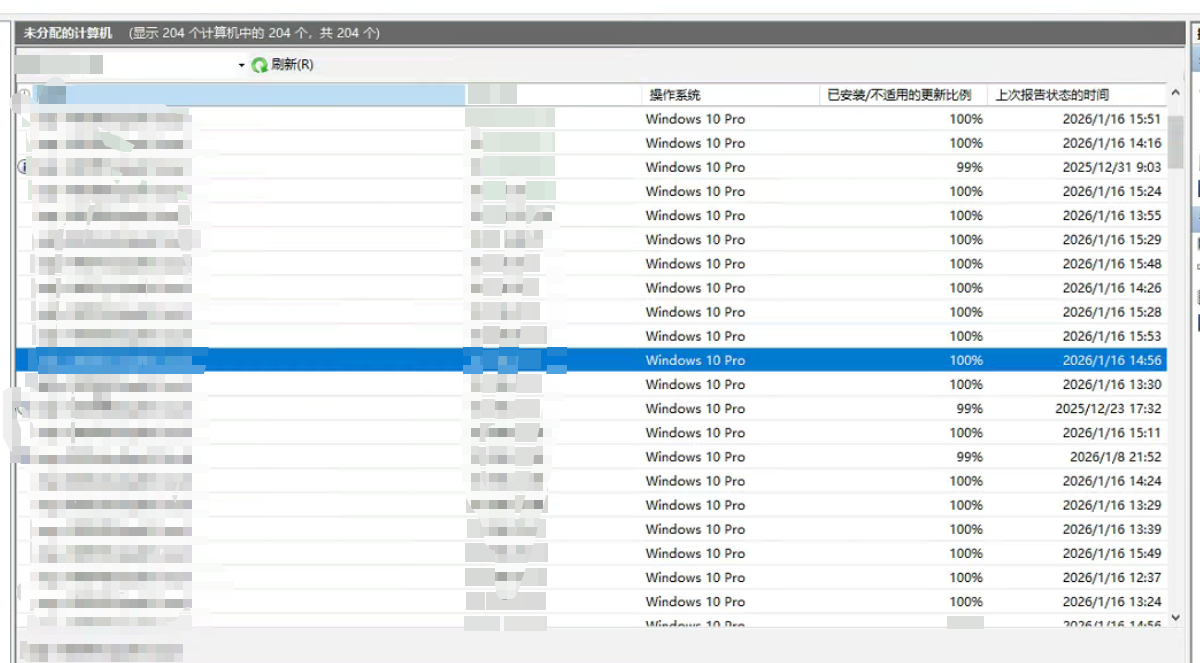Image resolution: width=1200 pixels, height=663 pixels.
Task: Click the list scrollbar down arrow
Action: (1176, 617)
